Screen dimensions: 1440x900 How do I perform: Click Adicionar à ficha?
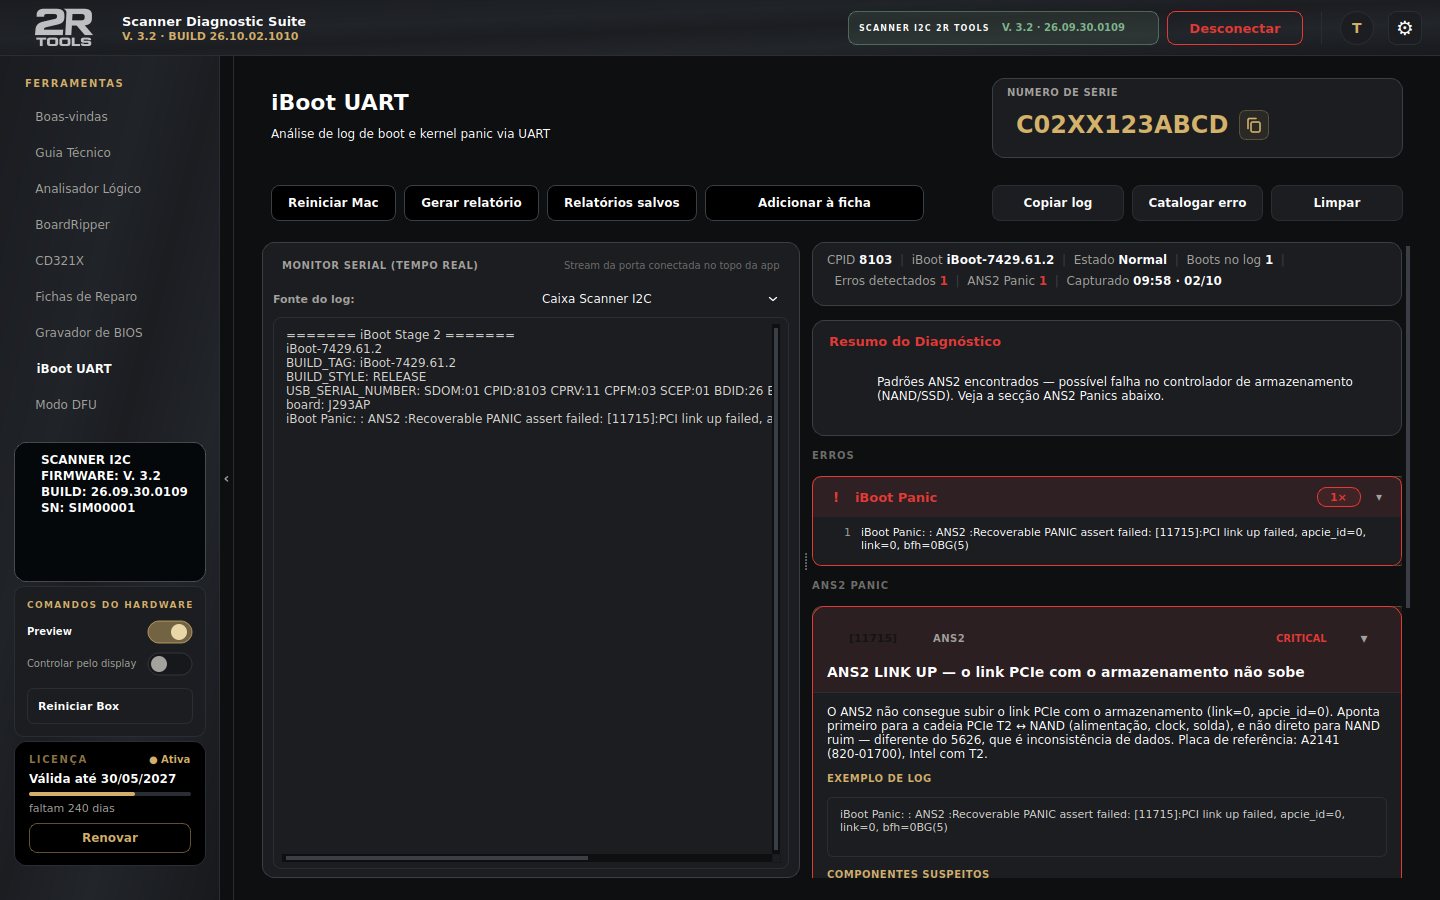click(x=814, y=203)
